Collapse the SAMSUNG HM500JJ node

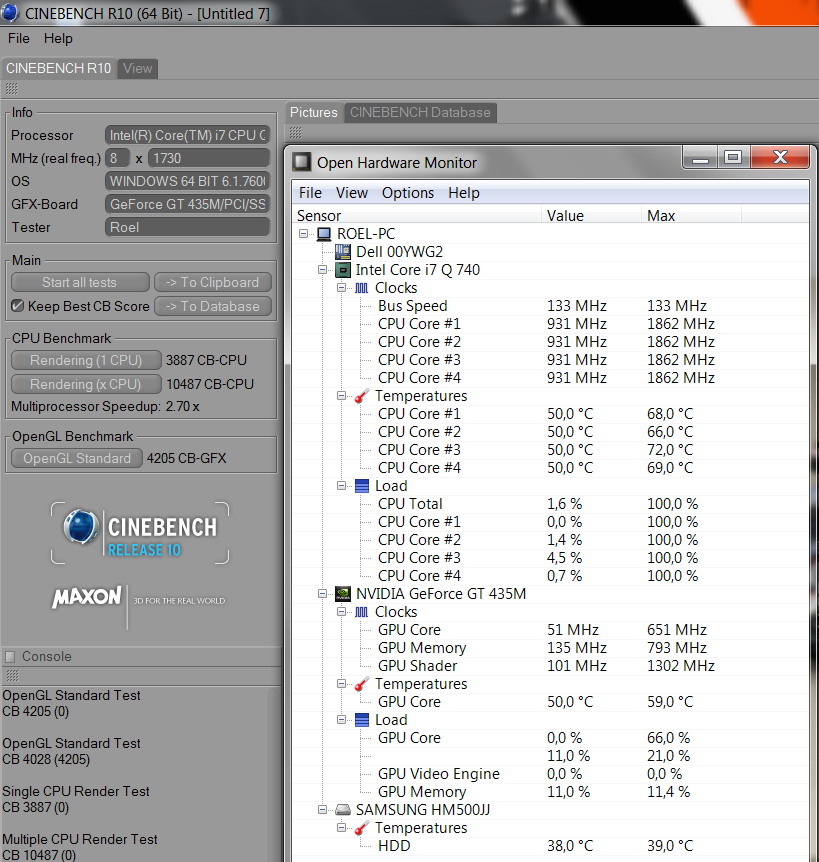(323, 809)
